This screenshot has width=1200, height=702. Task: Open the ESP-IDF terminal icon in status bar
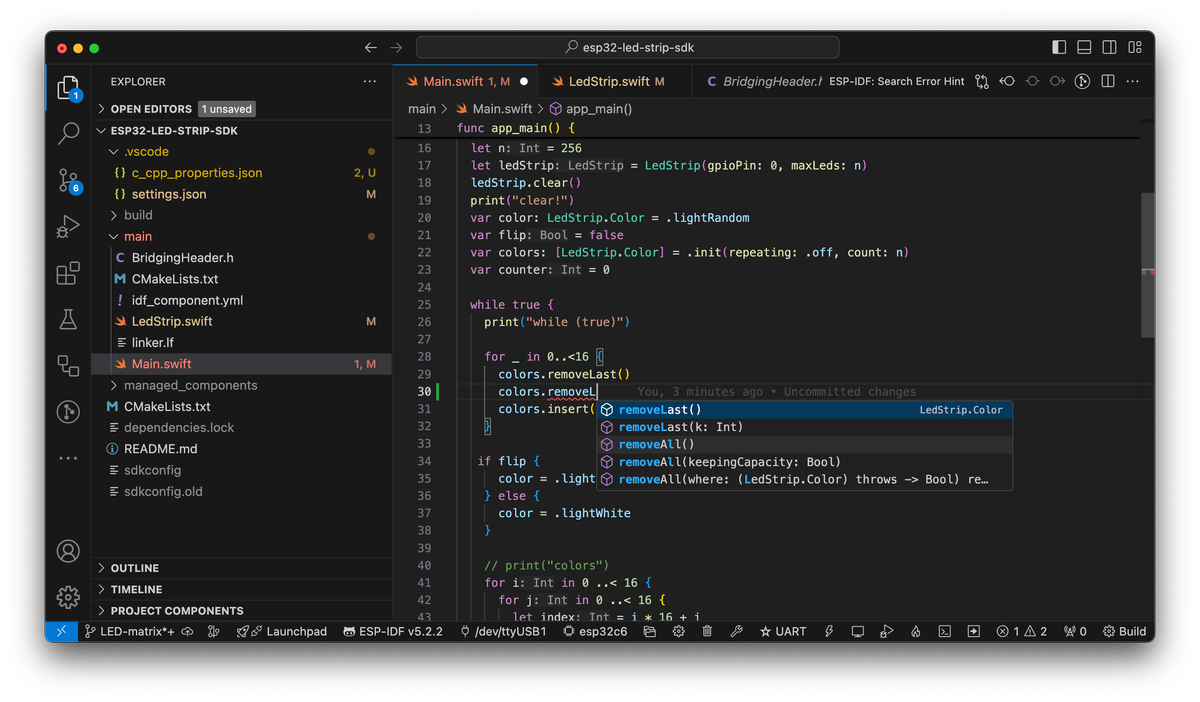pos(943,631)
